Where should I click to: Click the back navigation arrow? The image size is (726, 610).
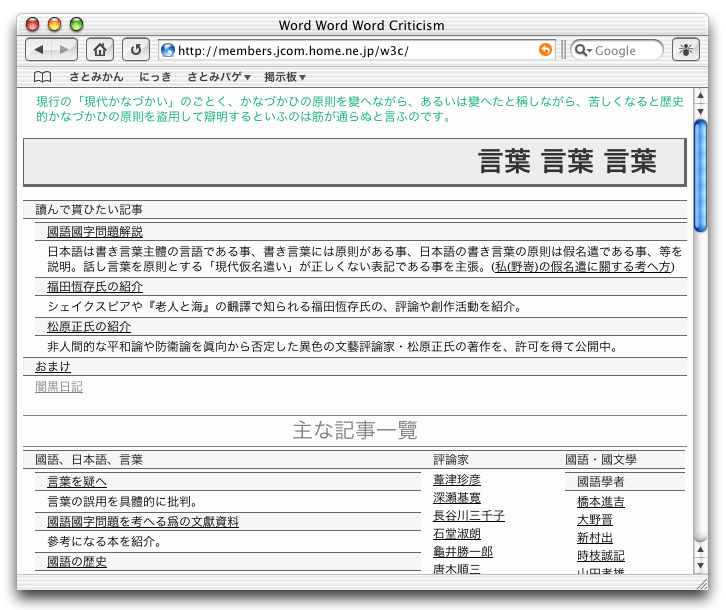[38, 50]
